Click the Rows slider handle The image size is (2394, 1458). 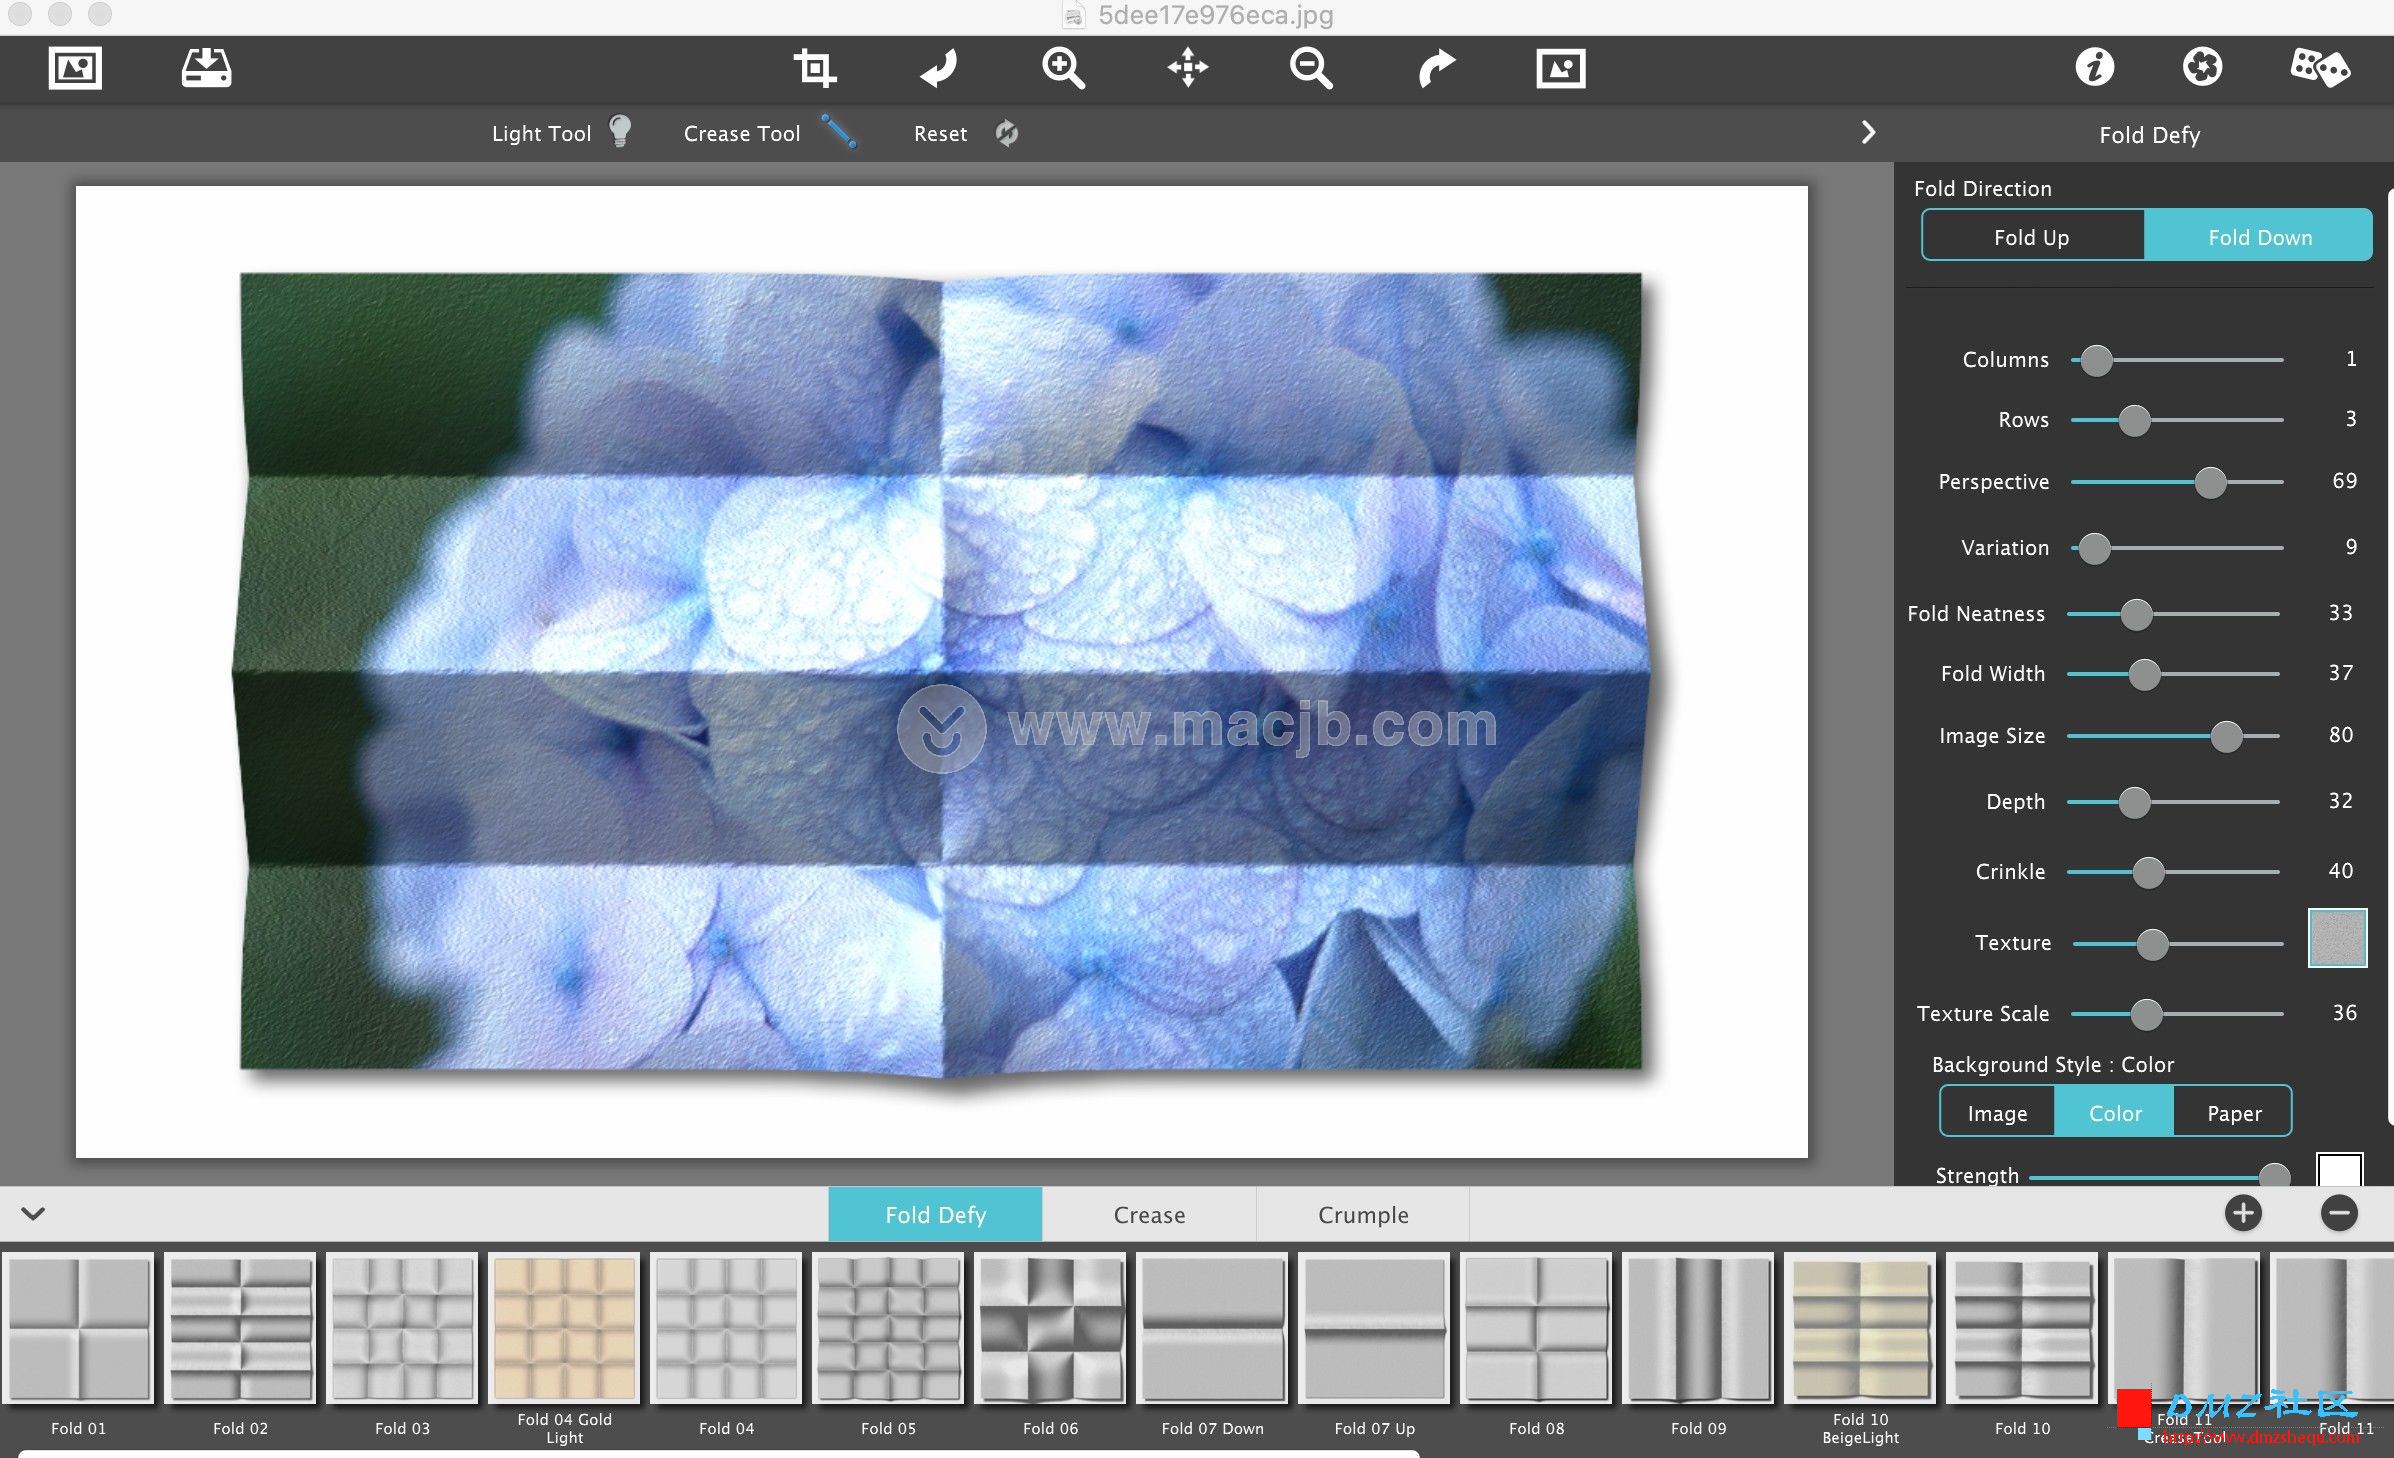(x=2134, y=420)
